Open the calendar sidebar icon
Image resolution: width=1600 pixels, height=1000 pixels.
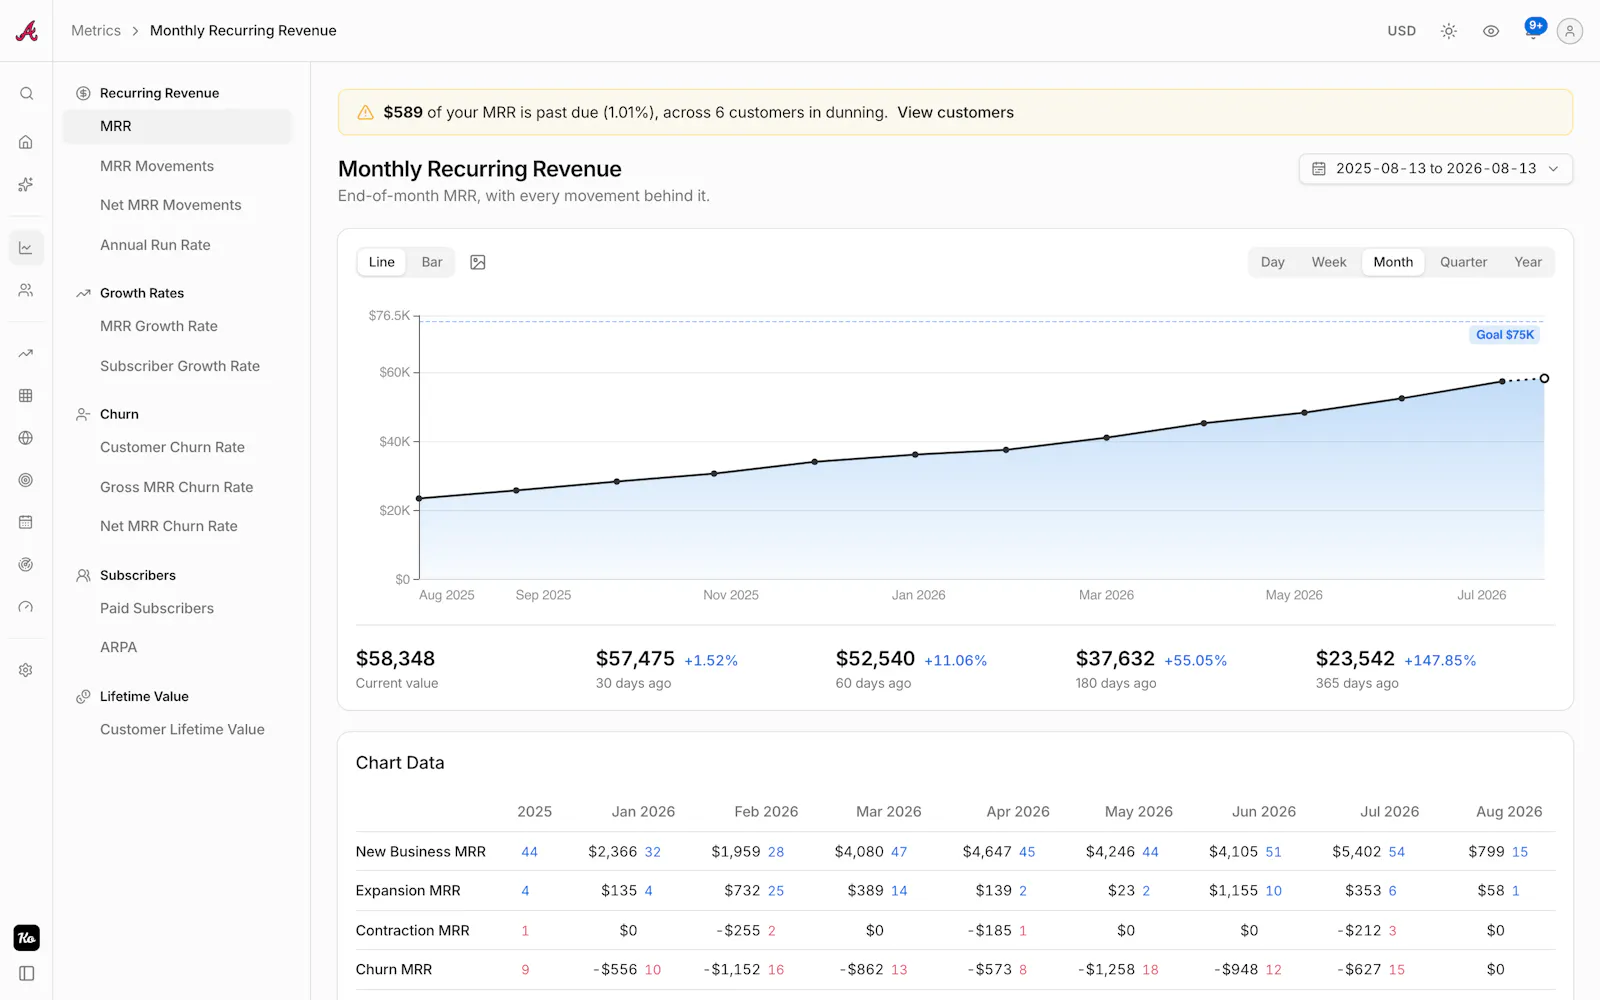pos(26,522)
